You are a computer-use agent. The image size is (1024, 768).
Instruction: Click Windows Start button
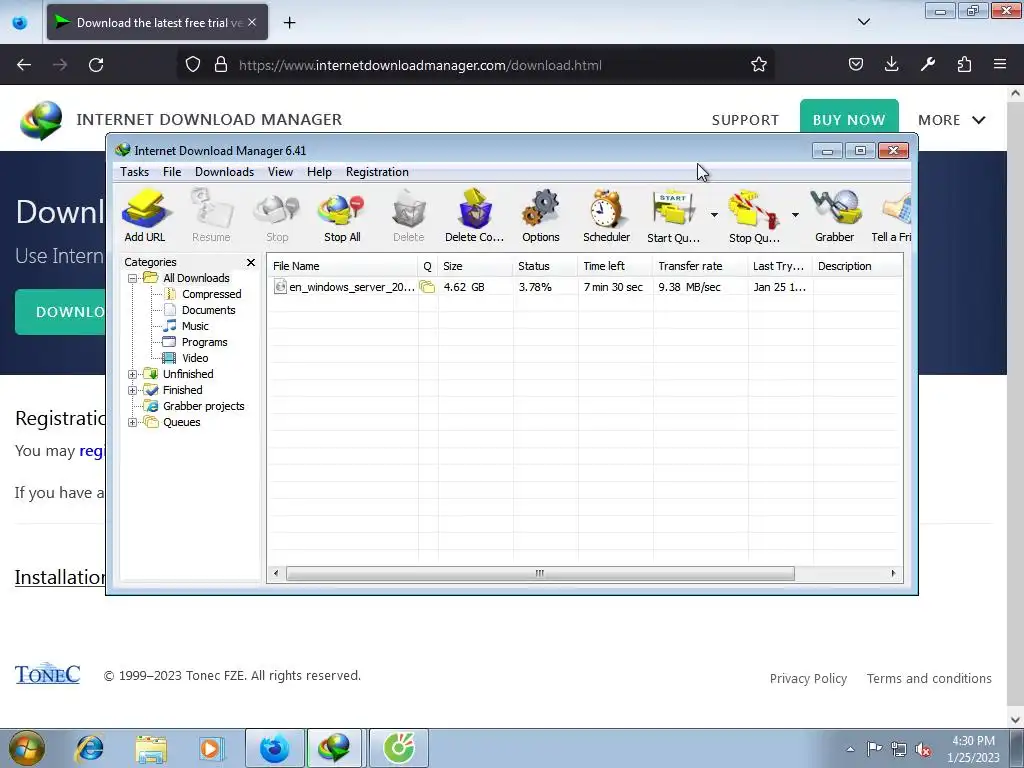pos(27,748)
